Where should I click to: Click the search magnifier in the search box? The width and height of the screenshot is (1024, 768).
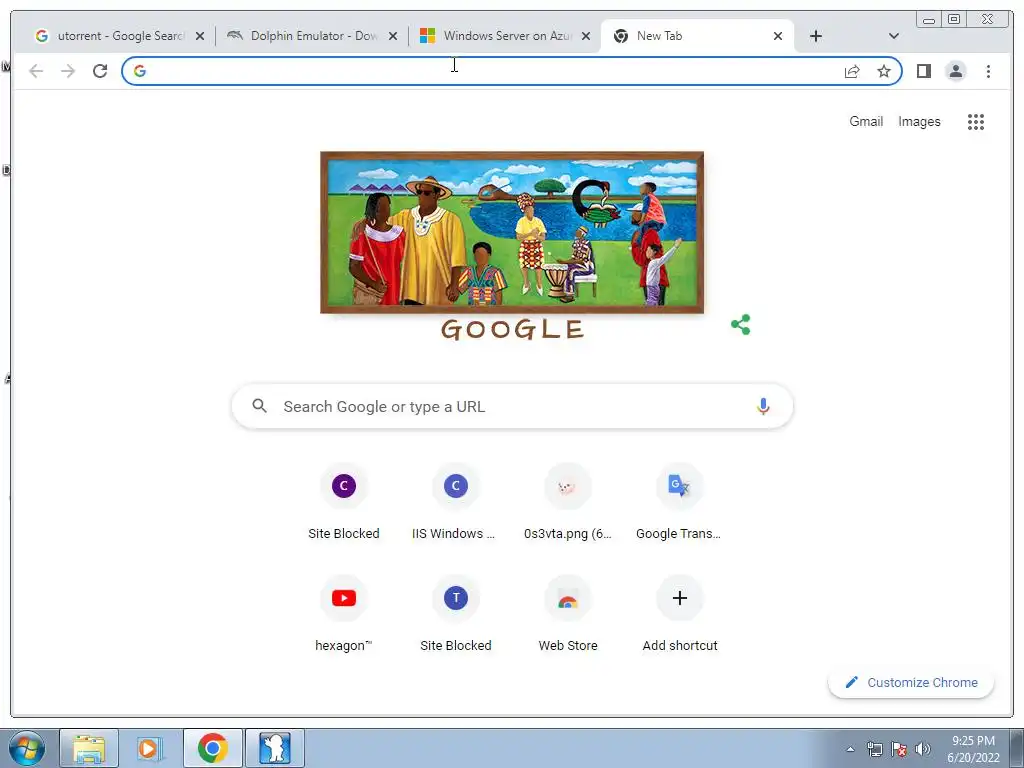click(259, 406)
